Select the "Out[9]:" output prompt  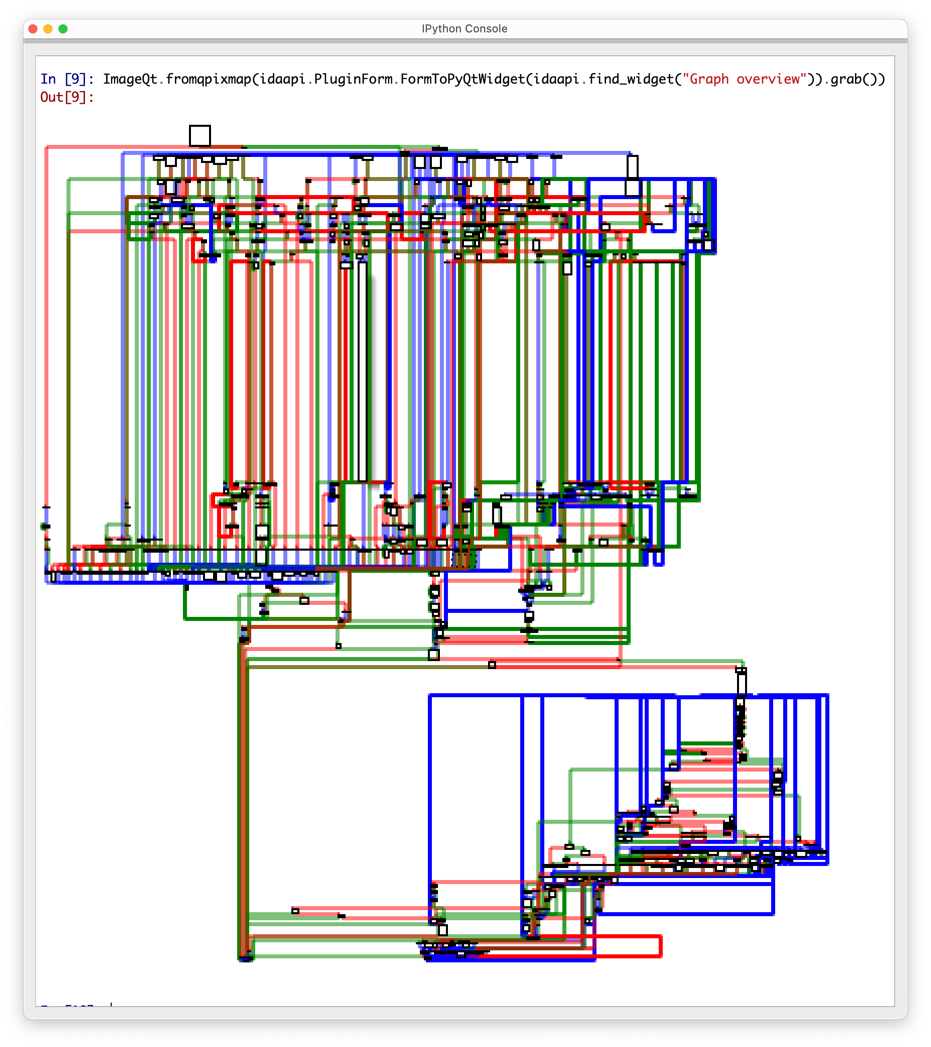tap(67, 97)
